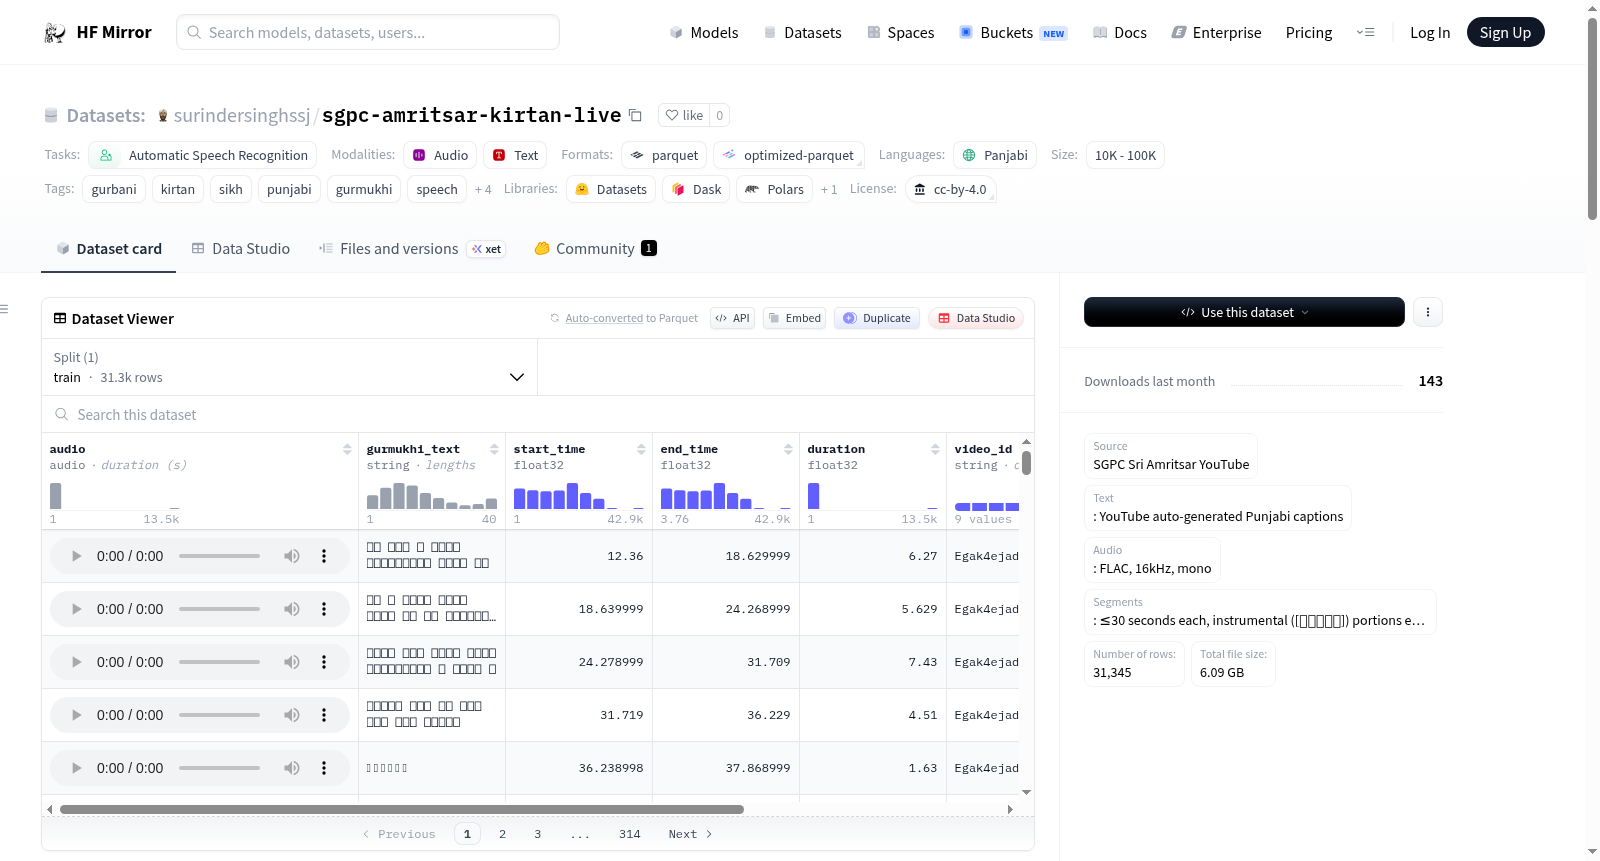Play audio in the 31.719 start_time row
This screenshot has height=861, width=1600.
click(x=76, y=715)
